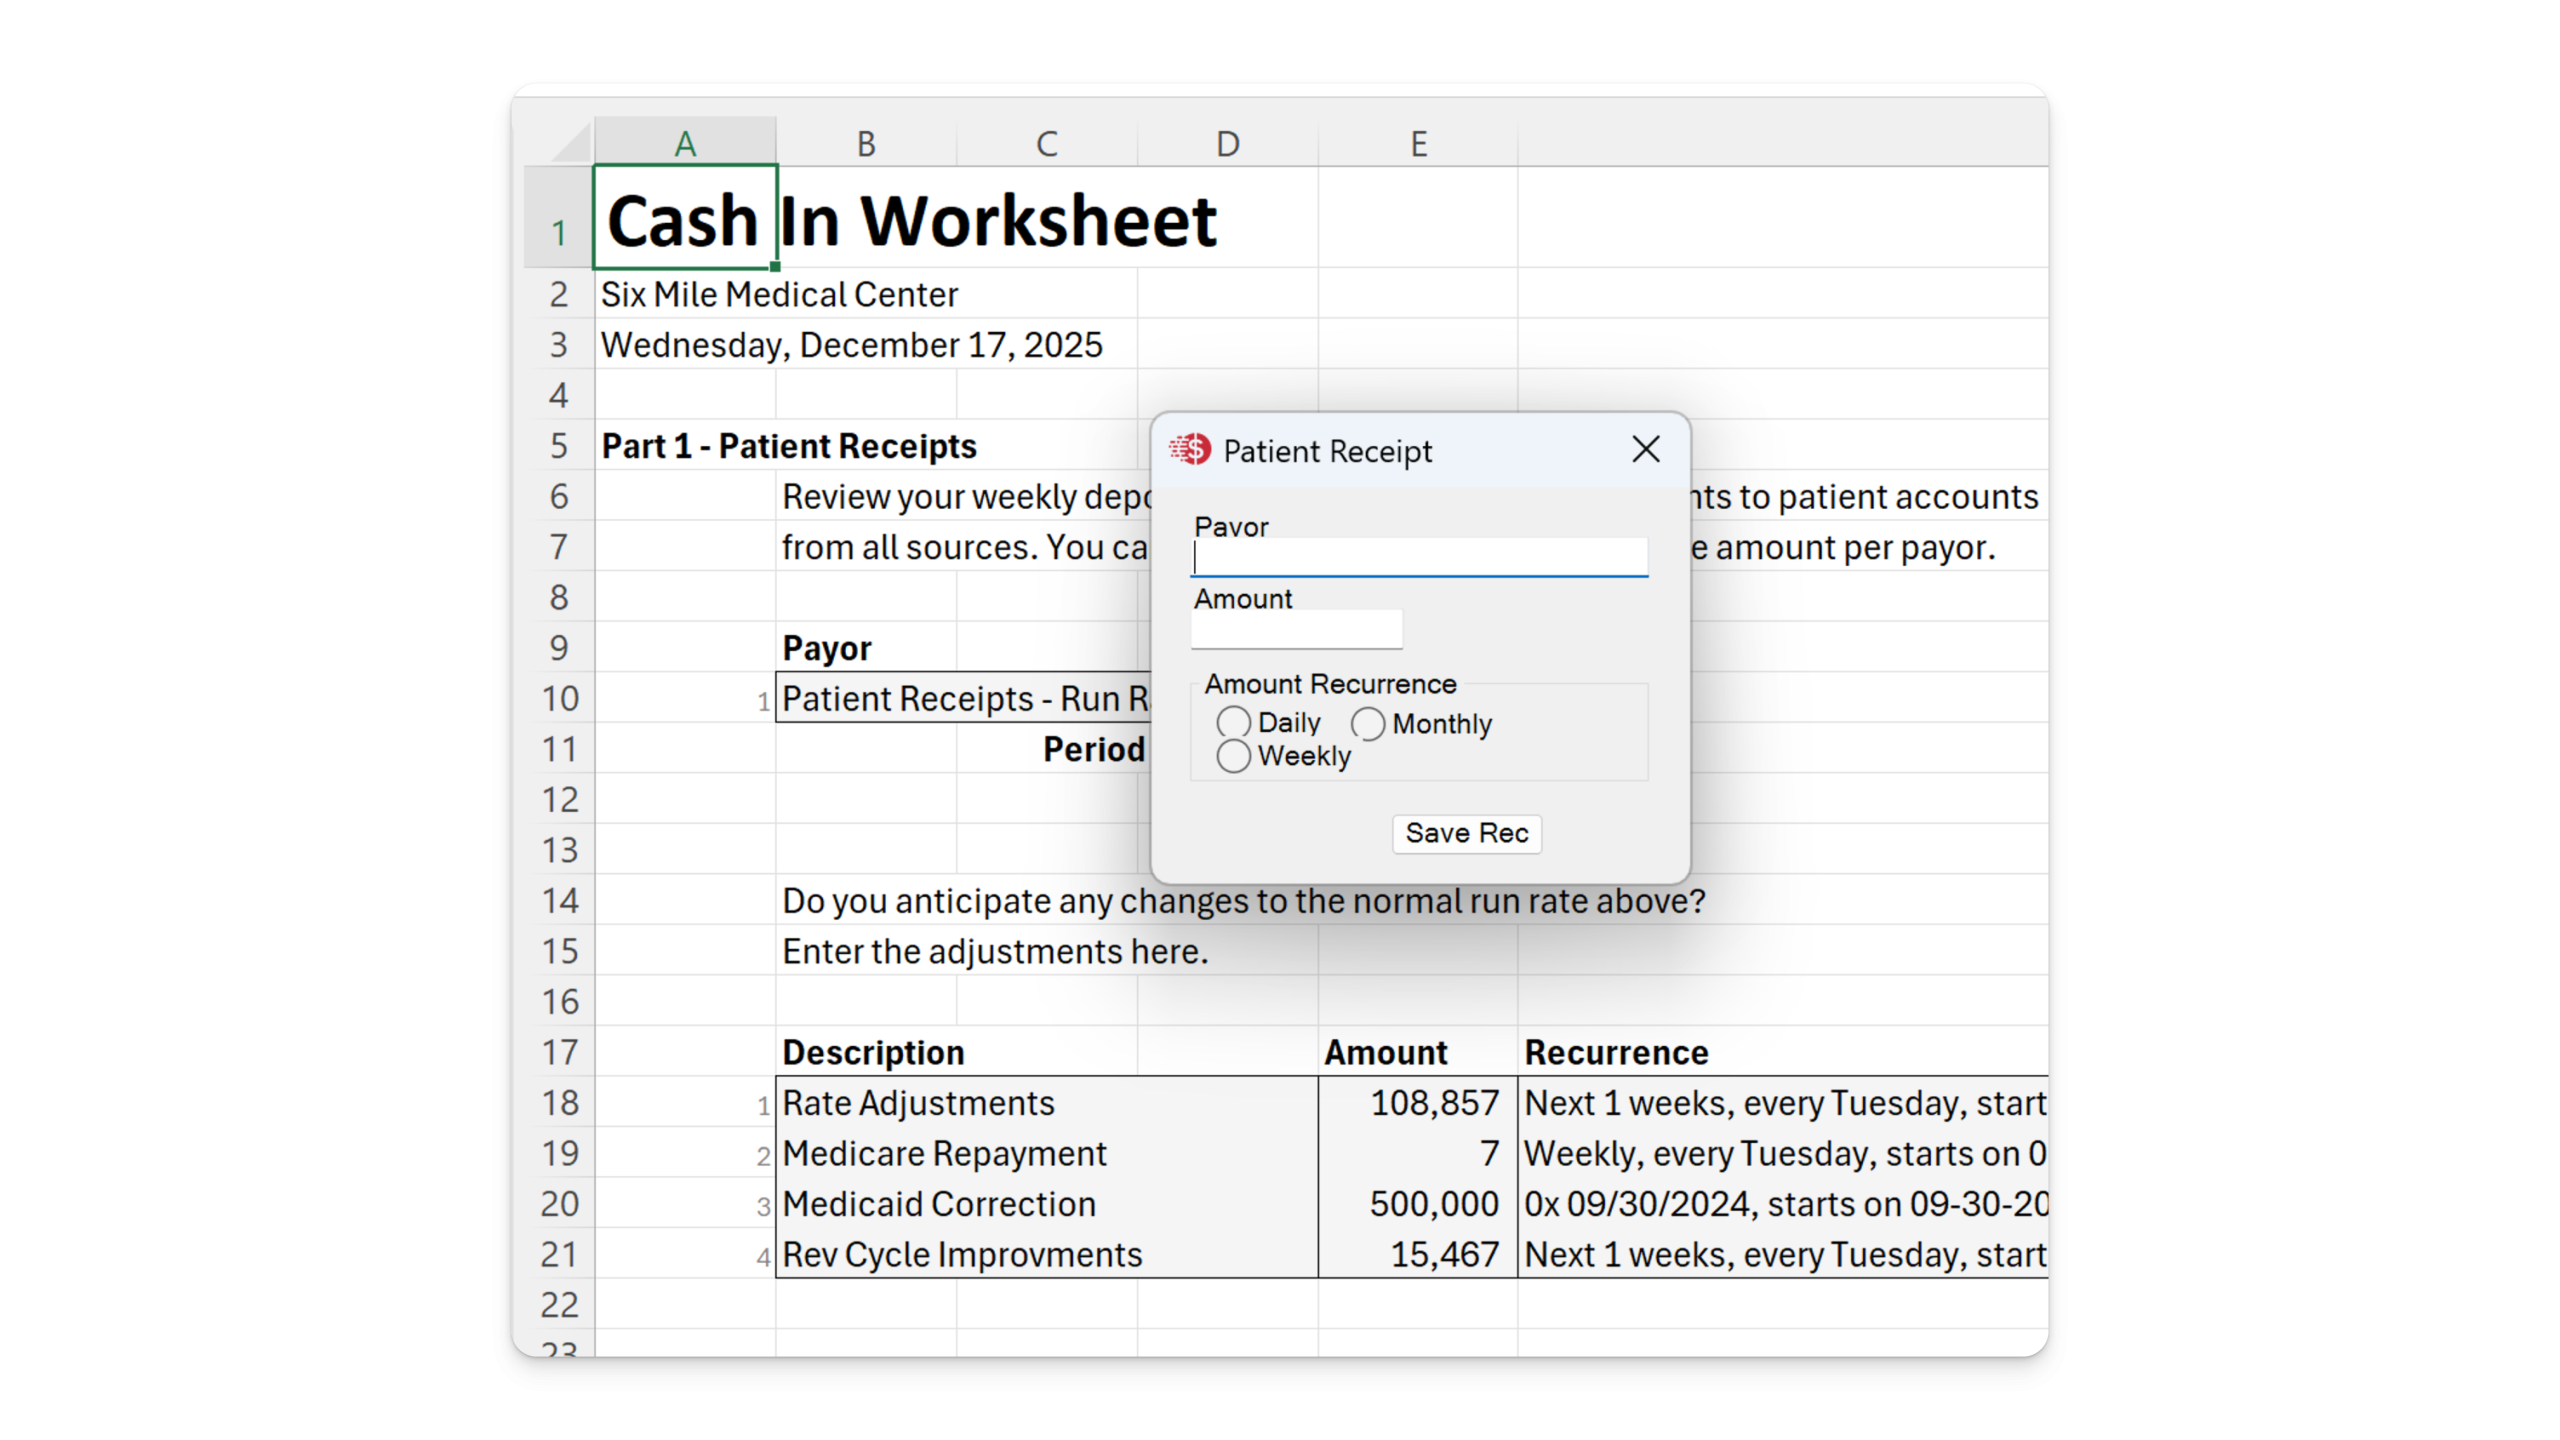
Task: Choose the Weekly recurrence radio button
Action: click(1234, 756)
